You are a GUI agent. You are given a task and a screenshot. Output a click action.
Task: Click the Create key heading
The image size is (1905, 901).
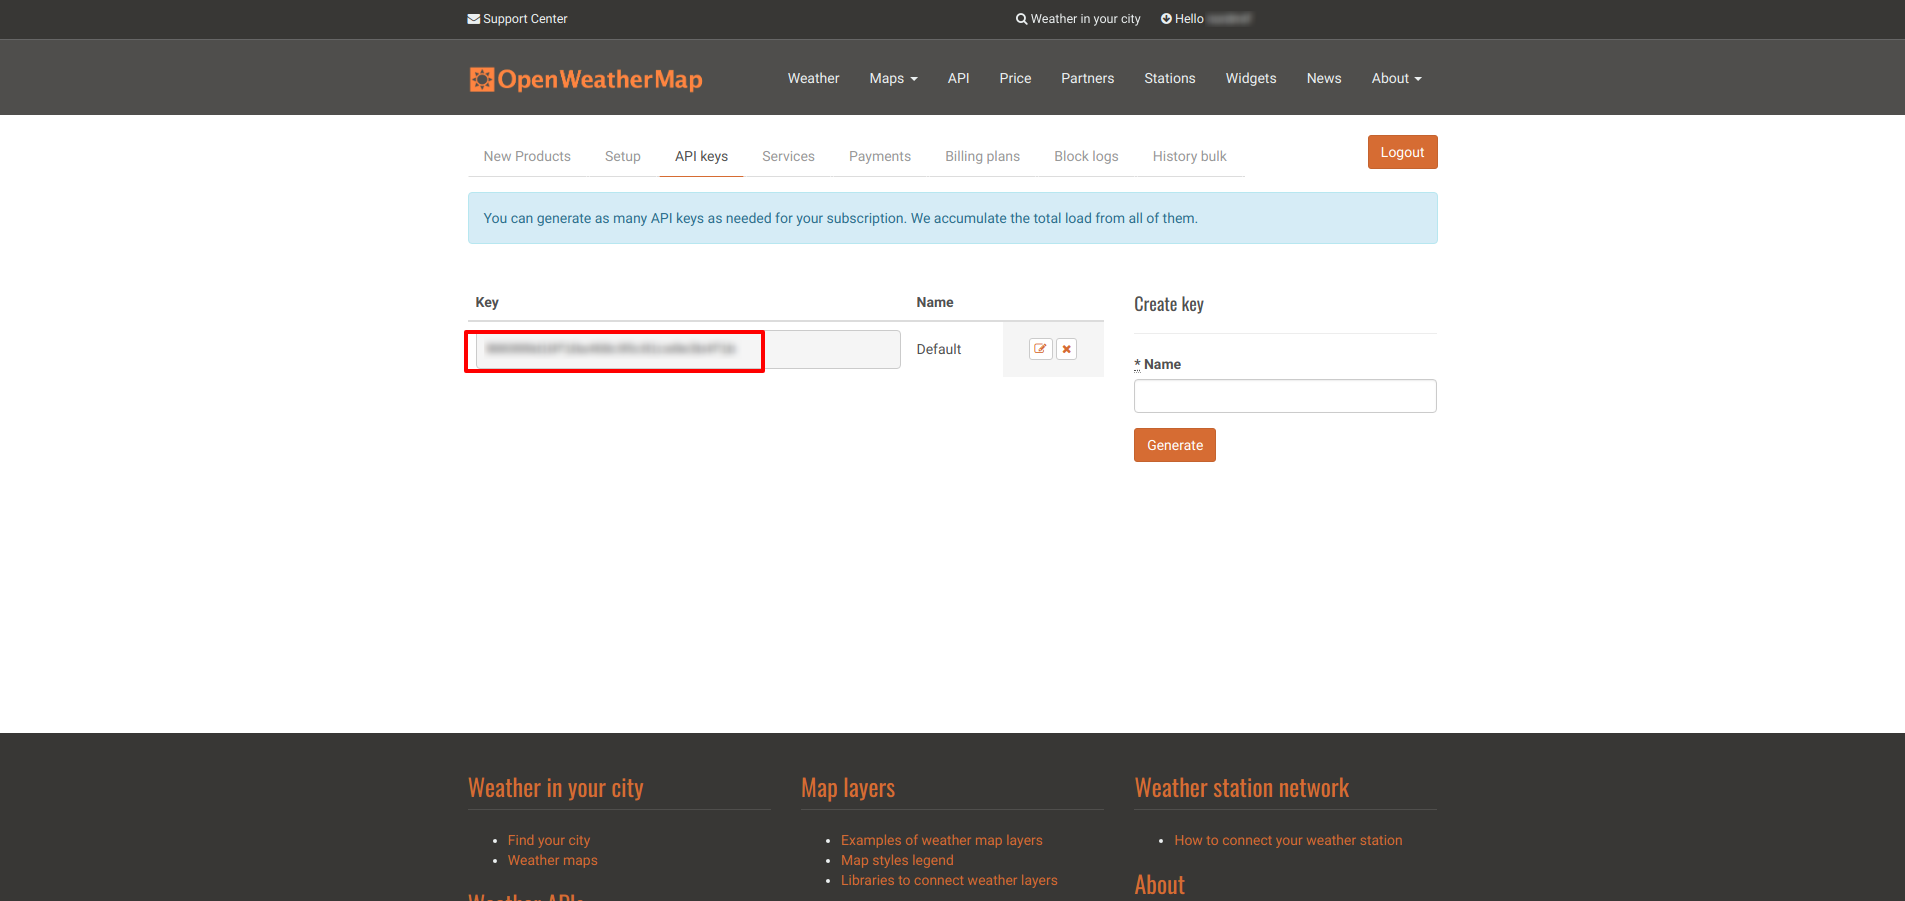pos(1169,304)
